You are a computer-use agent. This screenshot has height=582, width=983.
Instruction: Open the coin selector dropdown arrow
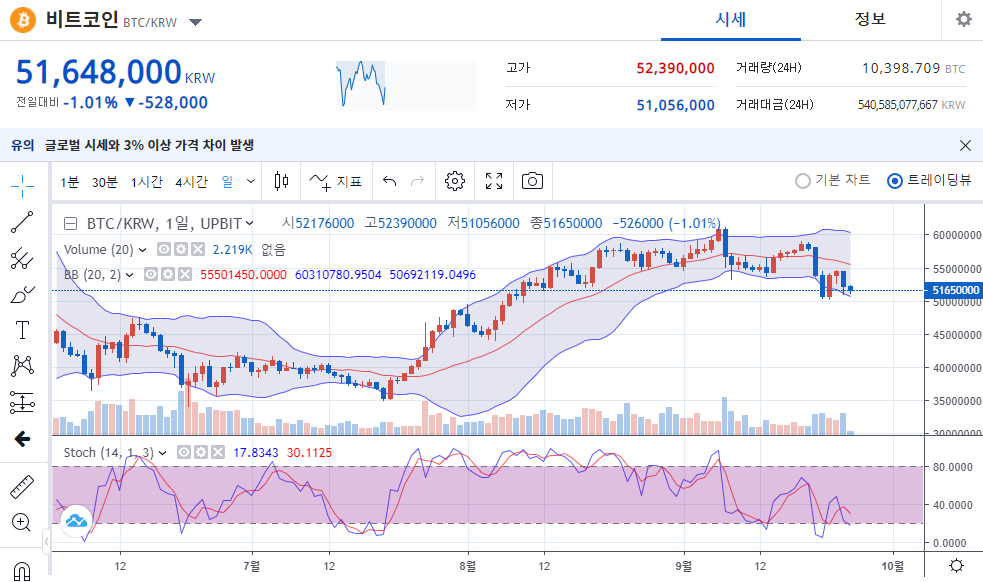pos(196,23)
